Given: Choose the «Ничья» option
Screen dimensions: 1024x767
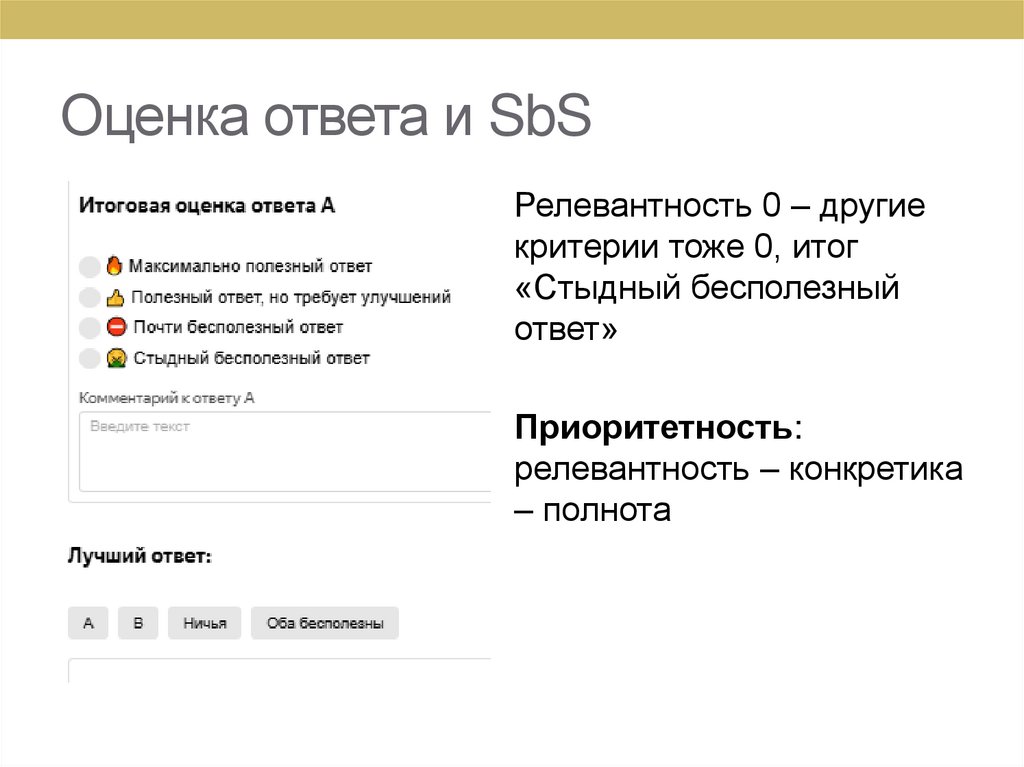Looking at the screenshot, I should tap(204, 622).
